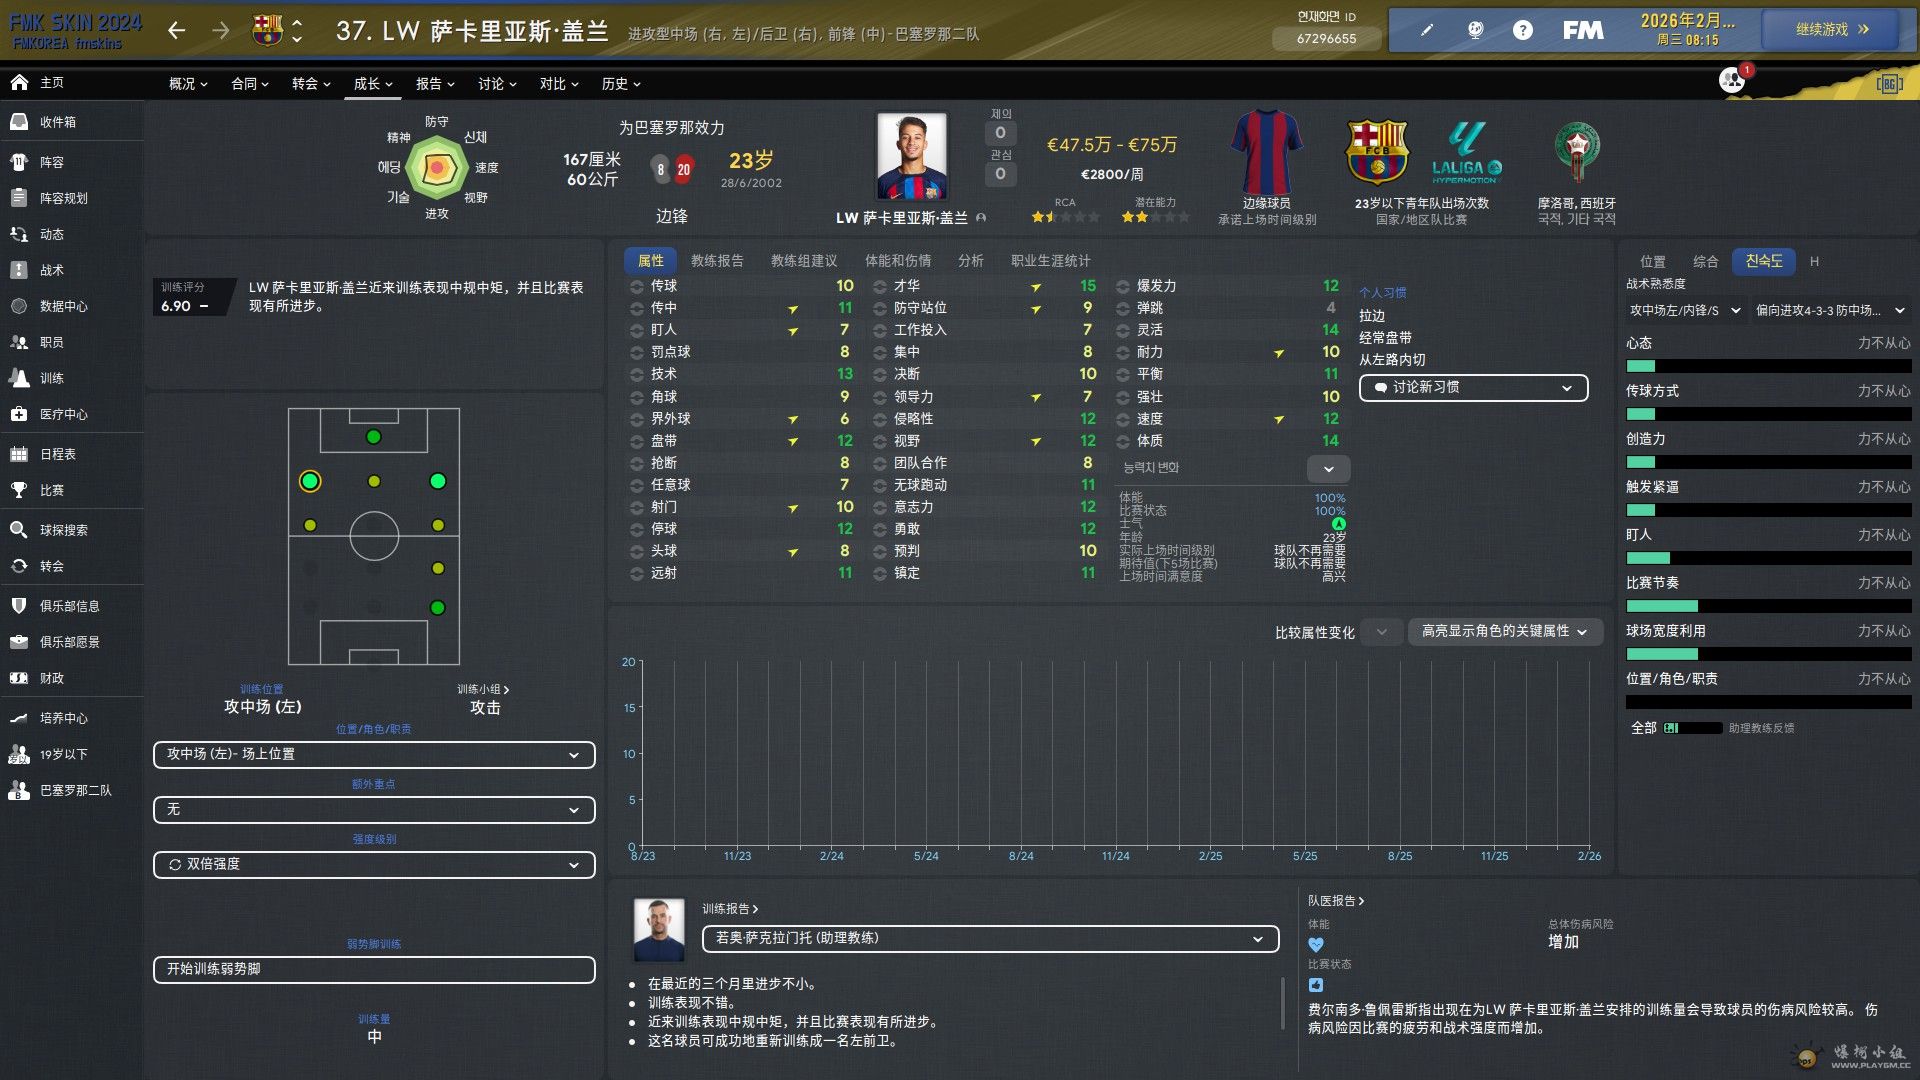The height and width of the screenshot is (1080, 1920).
Task: Click the question mark help icon
Action: click(1522, 30)
